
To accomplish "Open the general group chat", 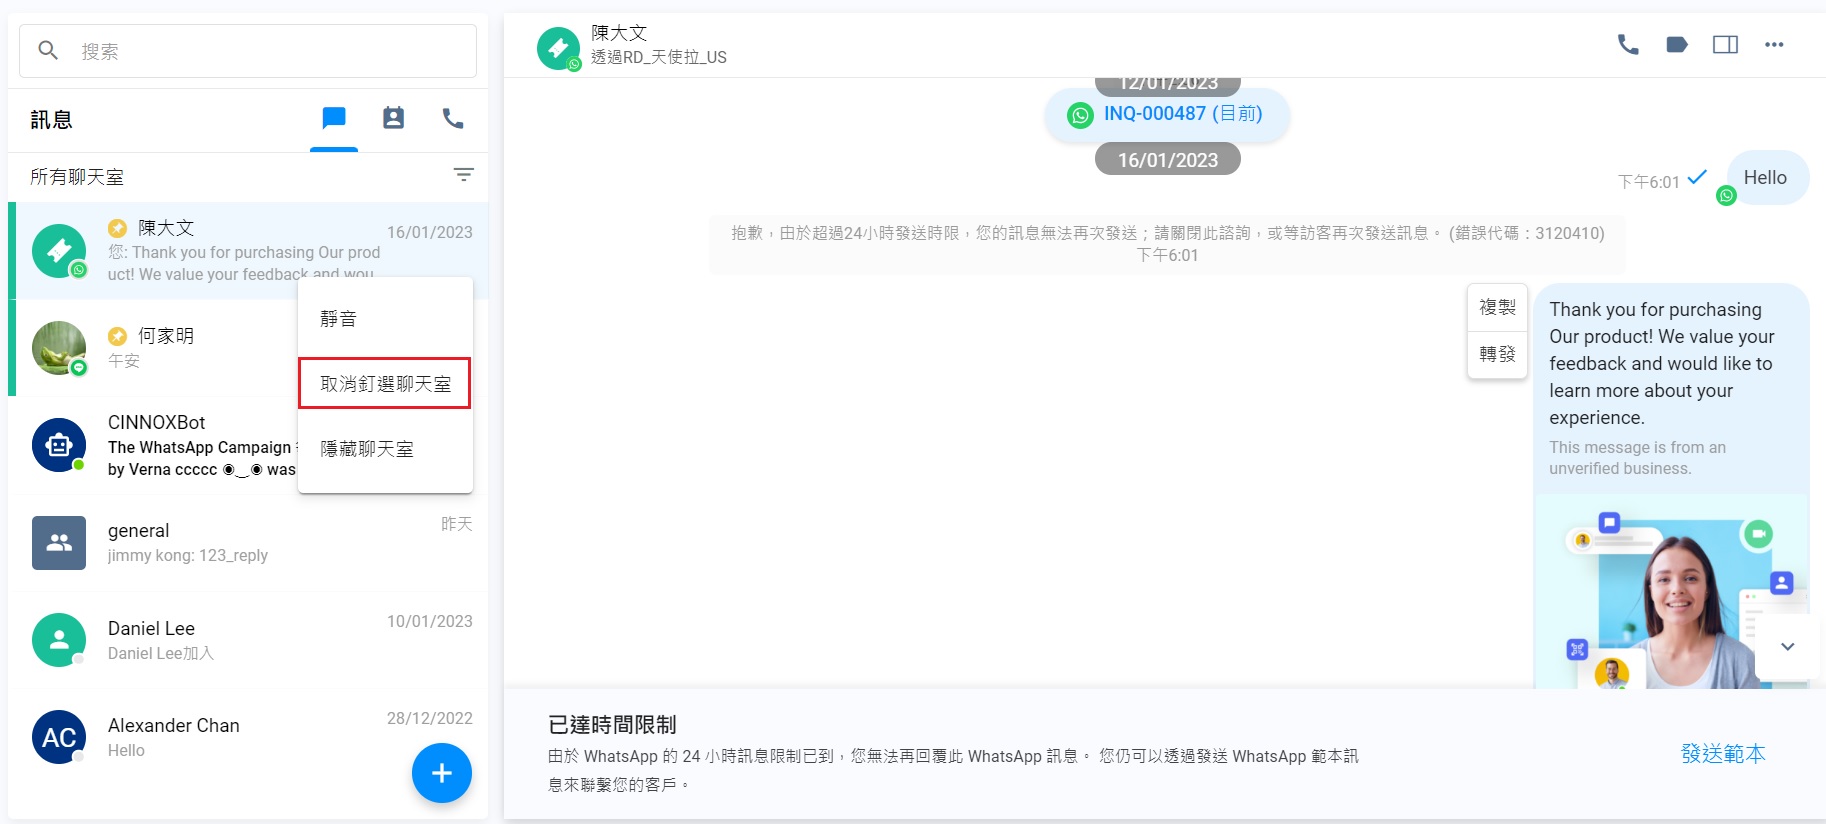I will tap(248, 542).
